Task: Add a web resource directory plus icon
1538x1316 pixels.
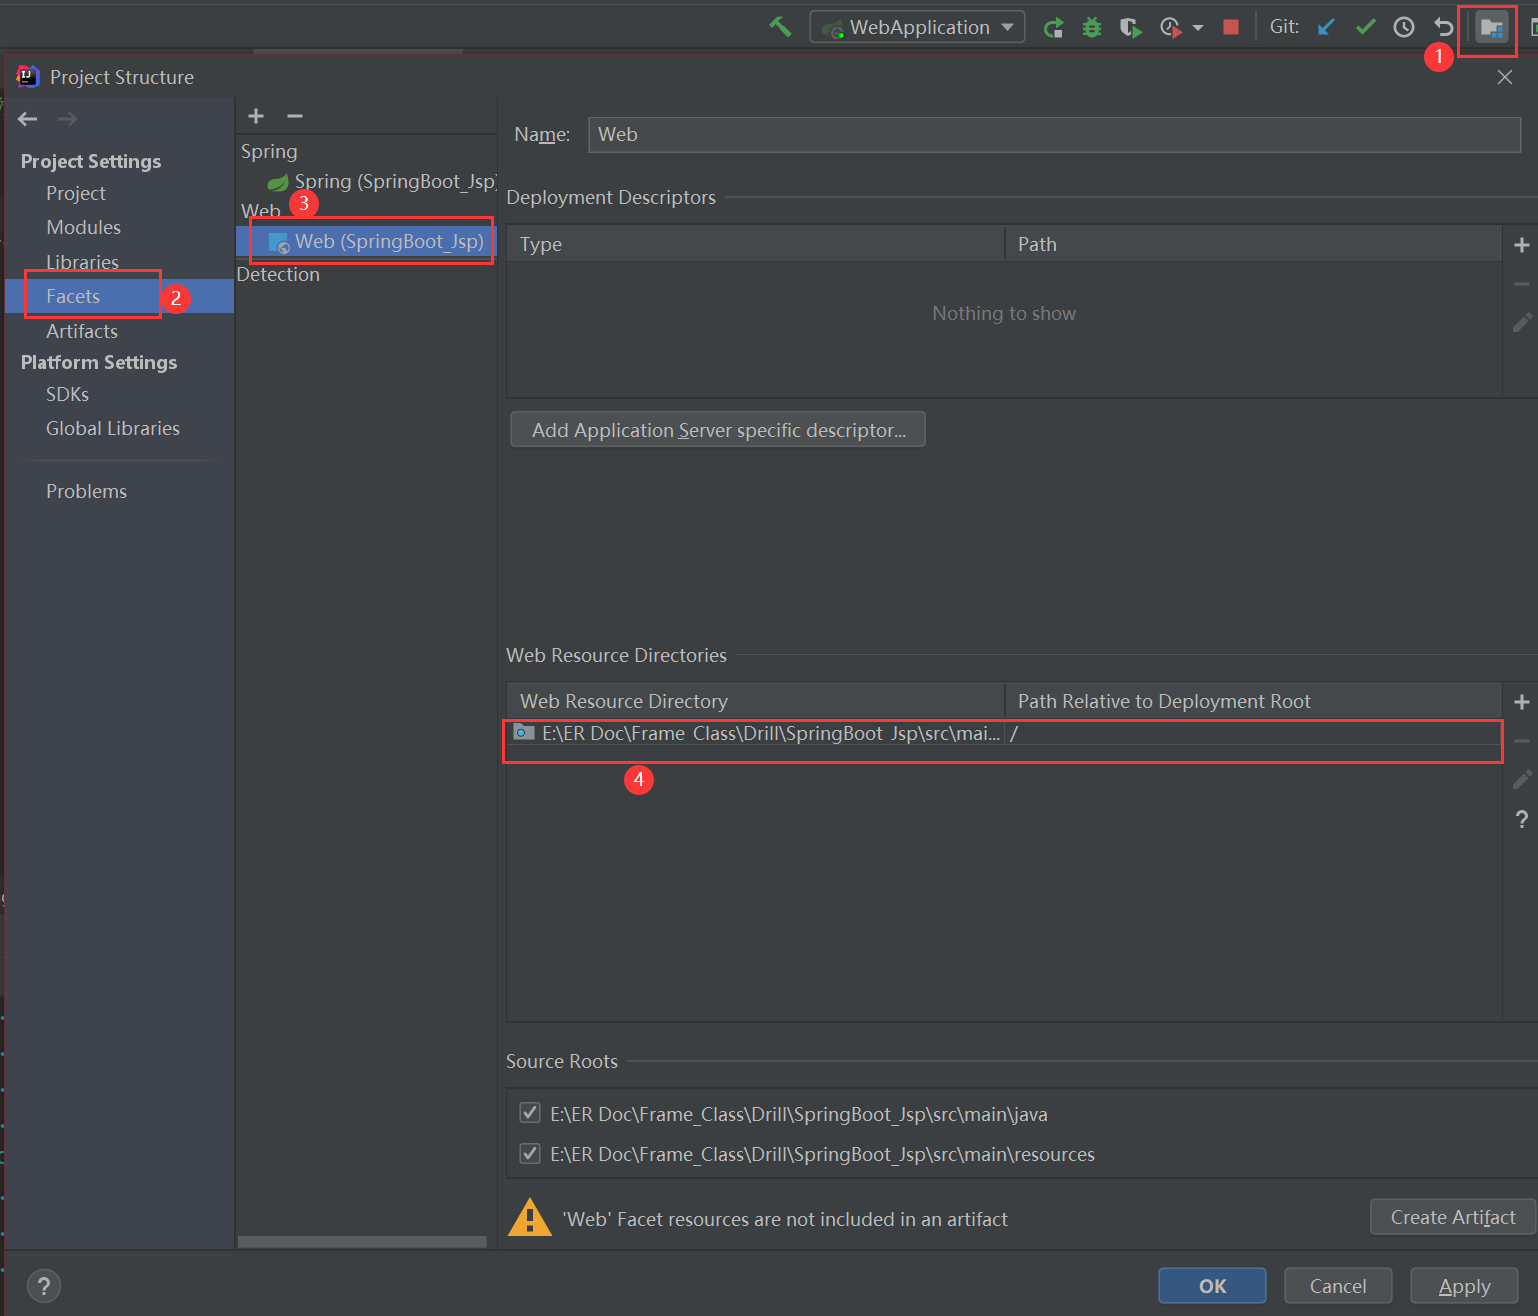Action: [x=1521, y=702]
